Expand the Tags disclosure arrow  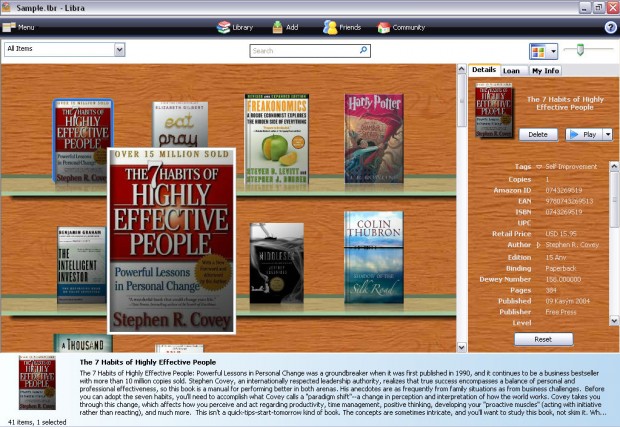point(539,167)
